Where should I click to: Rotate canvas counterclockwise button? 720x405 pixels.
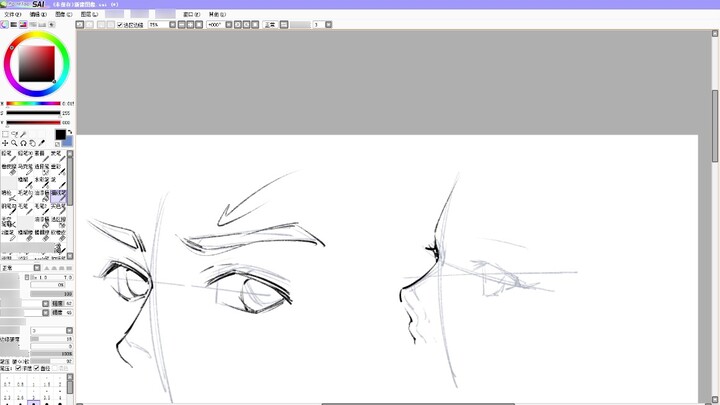(x=238, y=24)
